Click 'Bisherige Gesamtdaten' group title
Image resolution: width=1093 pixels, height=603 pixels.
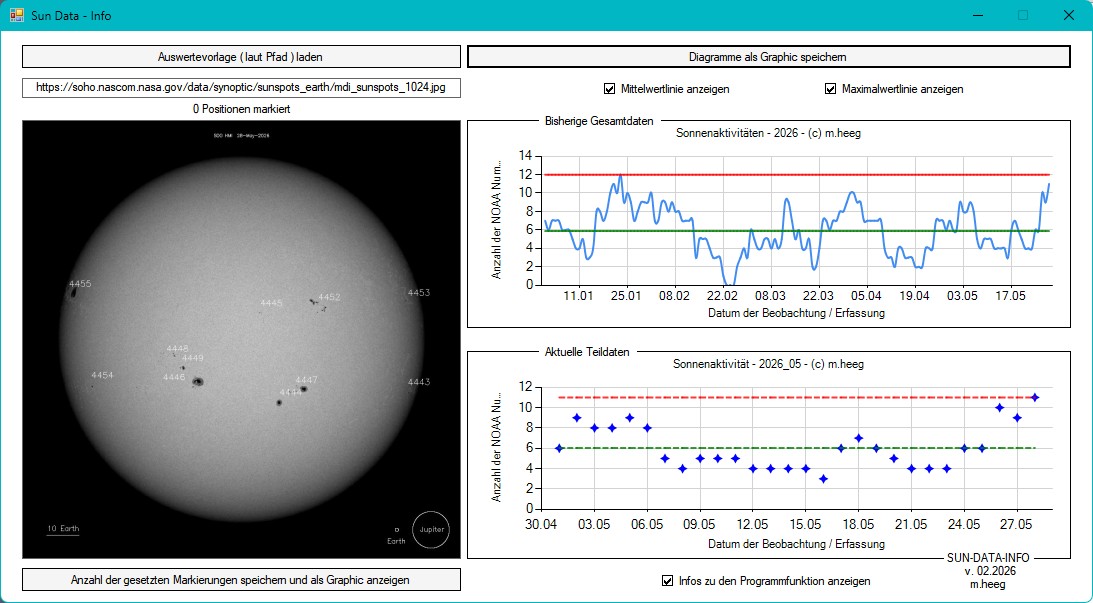coord(599,121)
